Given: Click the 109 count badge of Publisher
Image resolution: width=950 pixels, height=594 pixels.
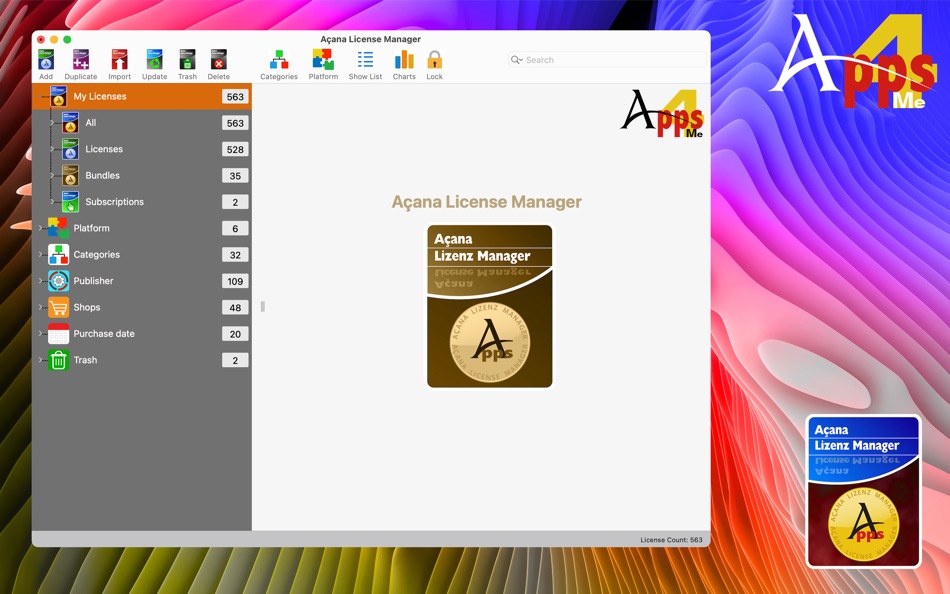Looking at the screenshot, I should pos(235,281).
